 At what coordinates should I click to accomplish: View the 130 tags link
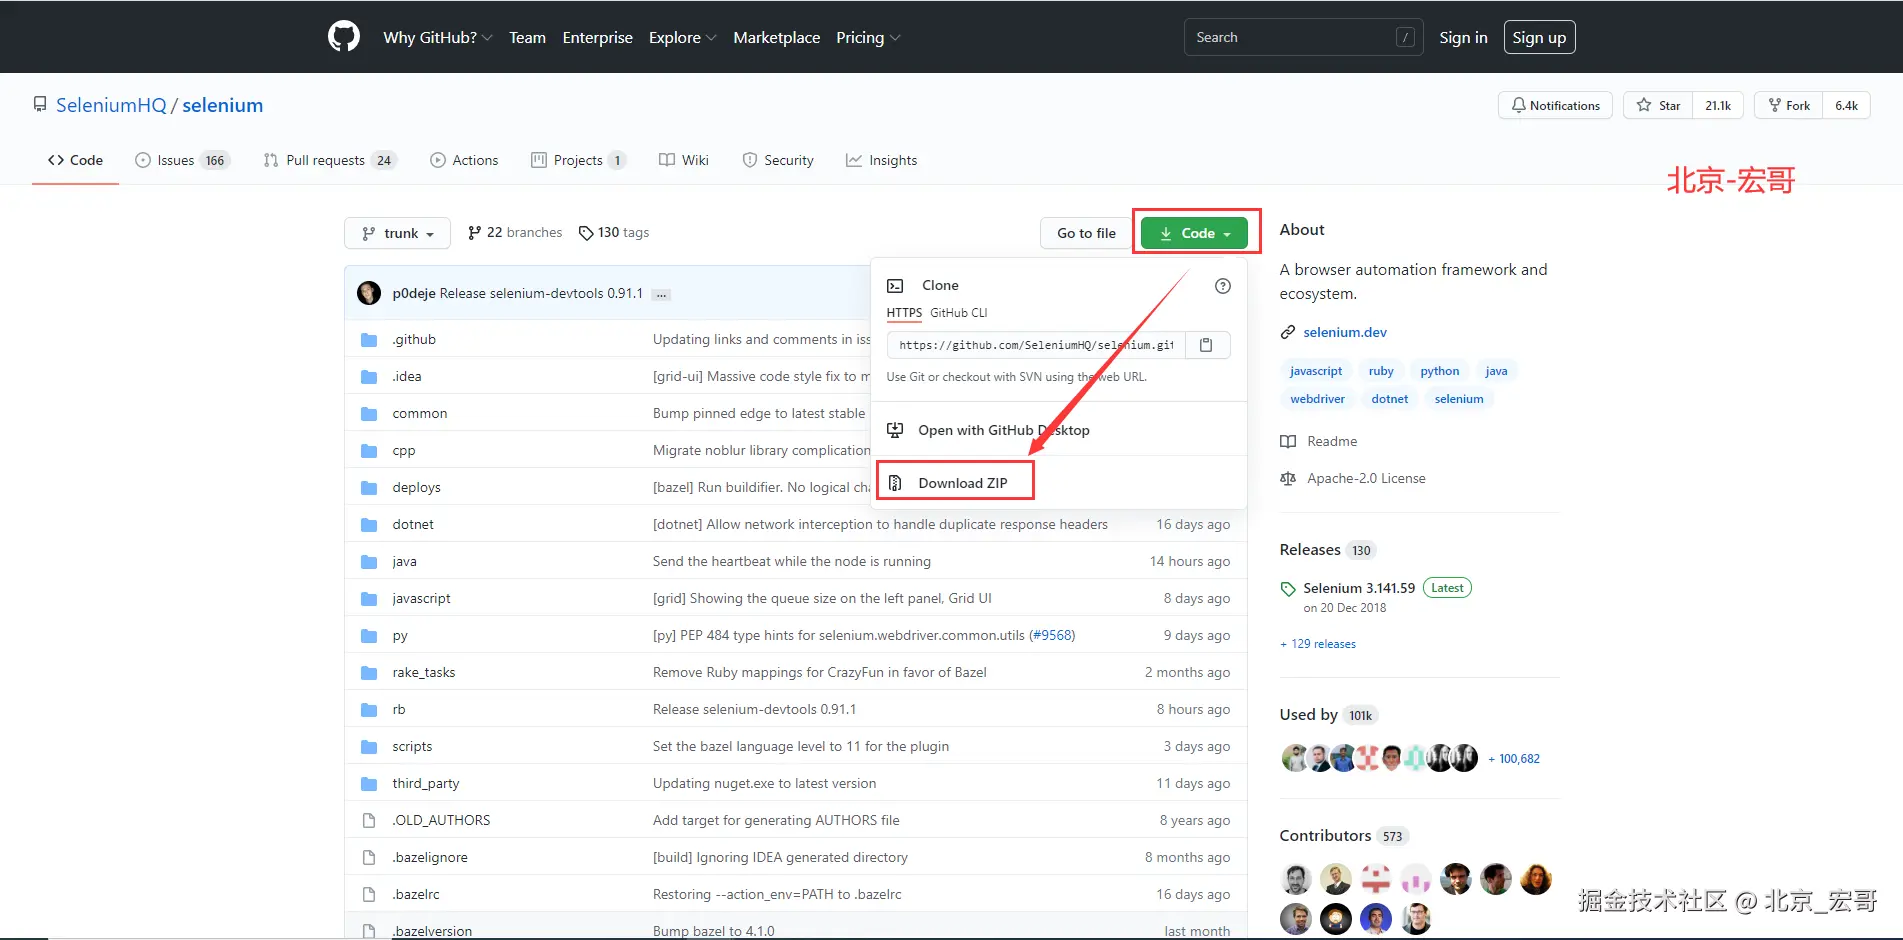614,233
